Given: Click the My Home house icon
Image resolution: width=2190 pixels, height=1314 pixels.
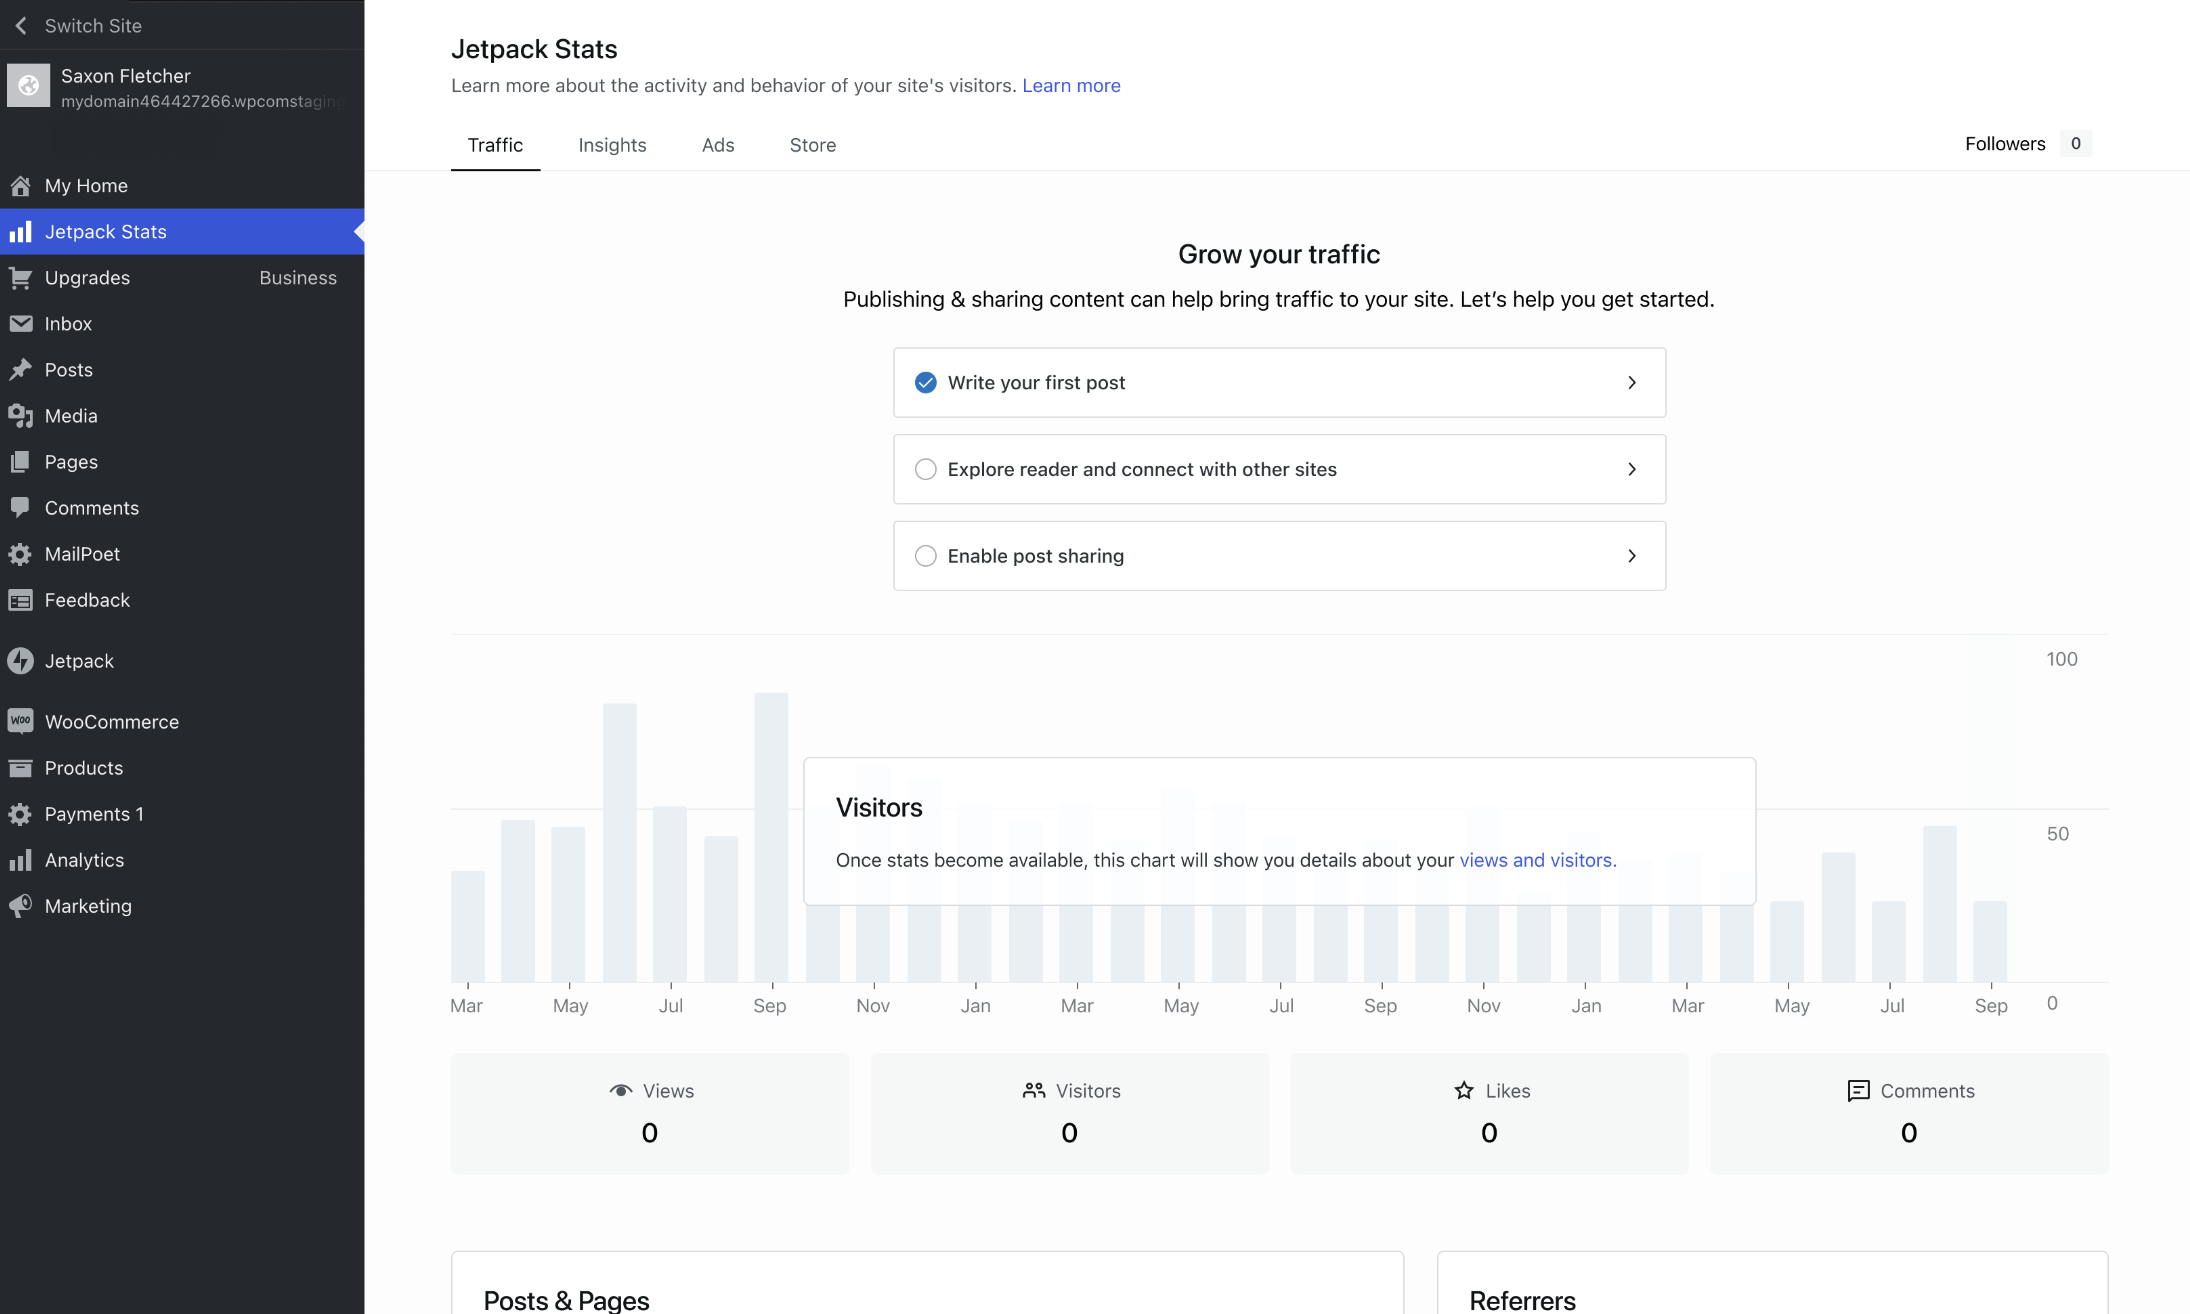Looking at the screenshot, I should click(x=20, y=186).
